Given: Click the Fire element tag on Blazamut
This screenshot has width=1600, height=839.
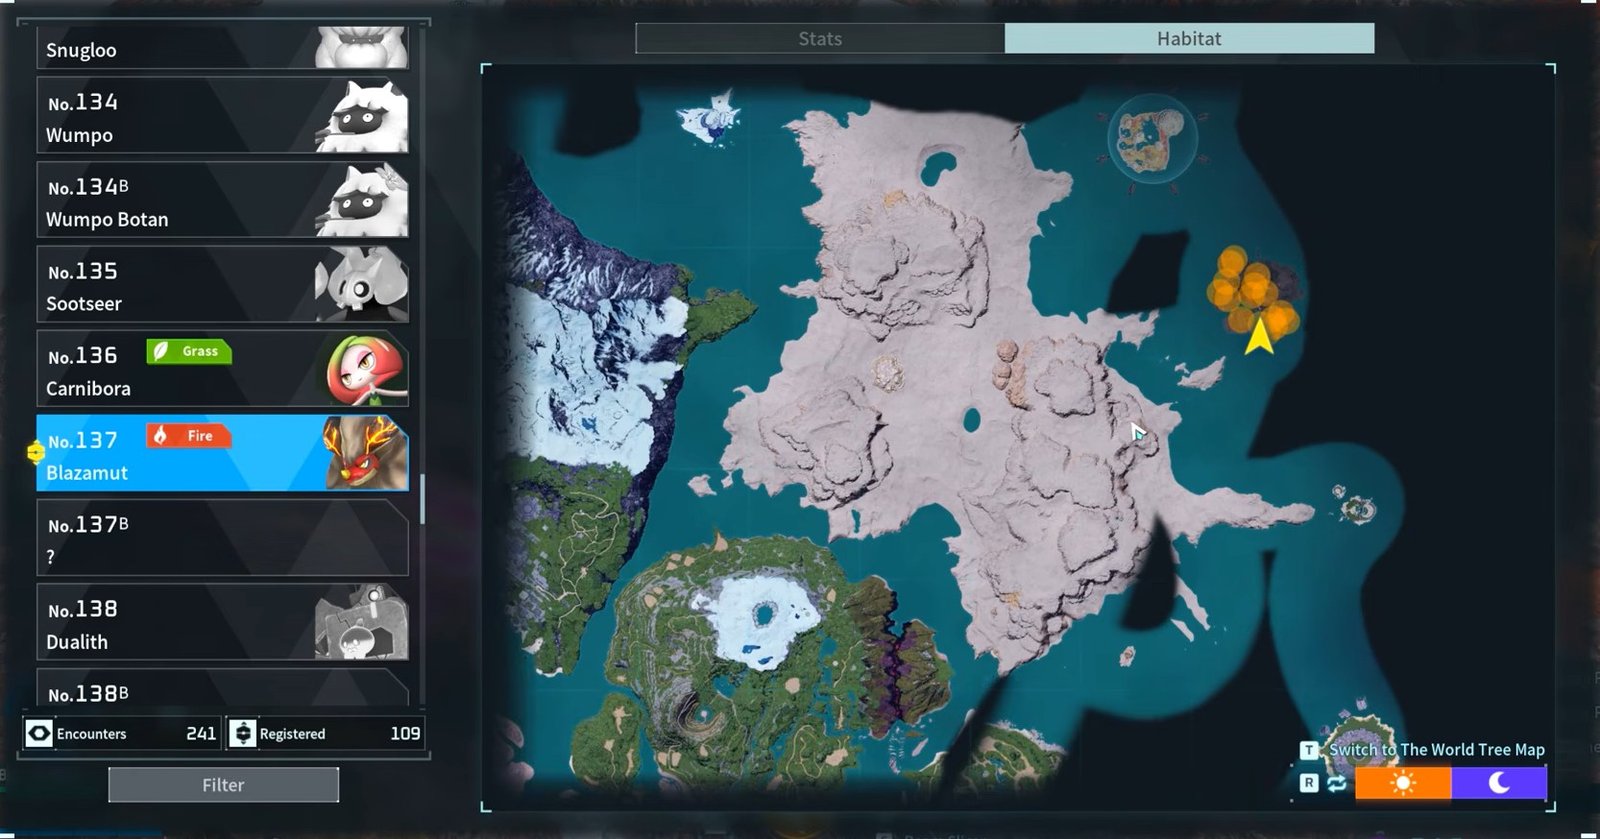Looking at the screenshot, I should pos(189,436).
